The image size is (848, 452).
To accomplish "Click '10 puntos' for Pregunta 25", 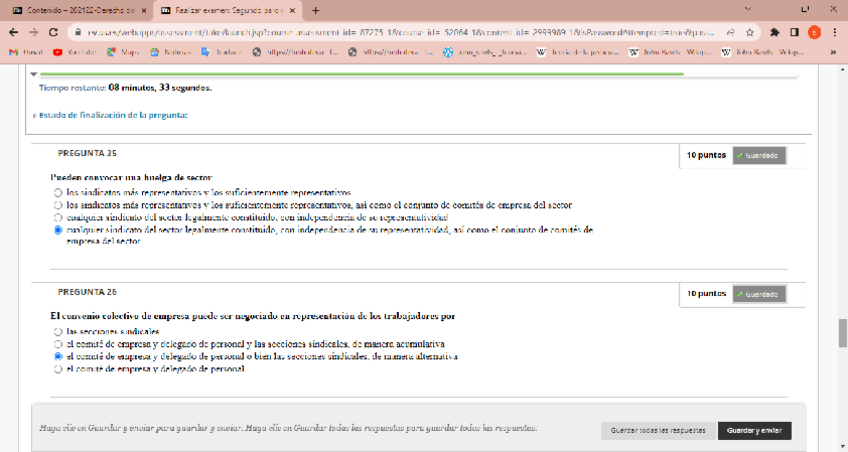I will pyautogui.click(x=706, y=155).
